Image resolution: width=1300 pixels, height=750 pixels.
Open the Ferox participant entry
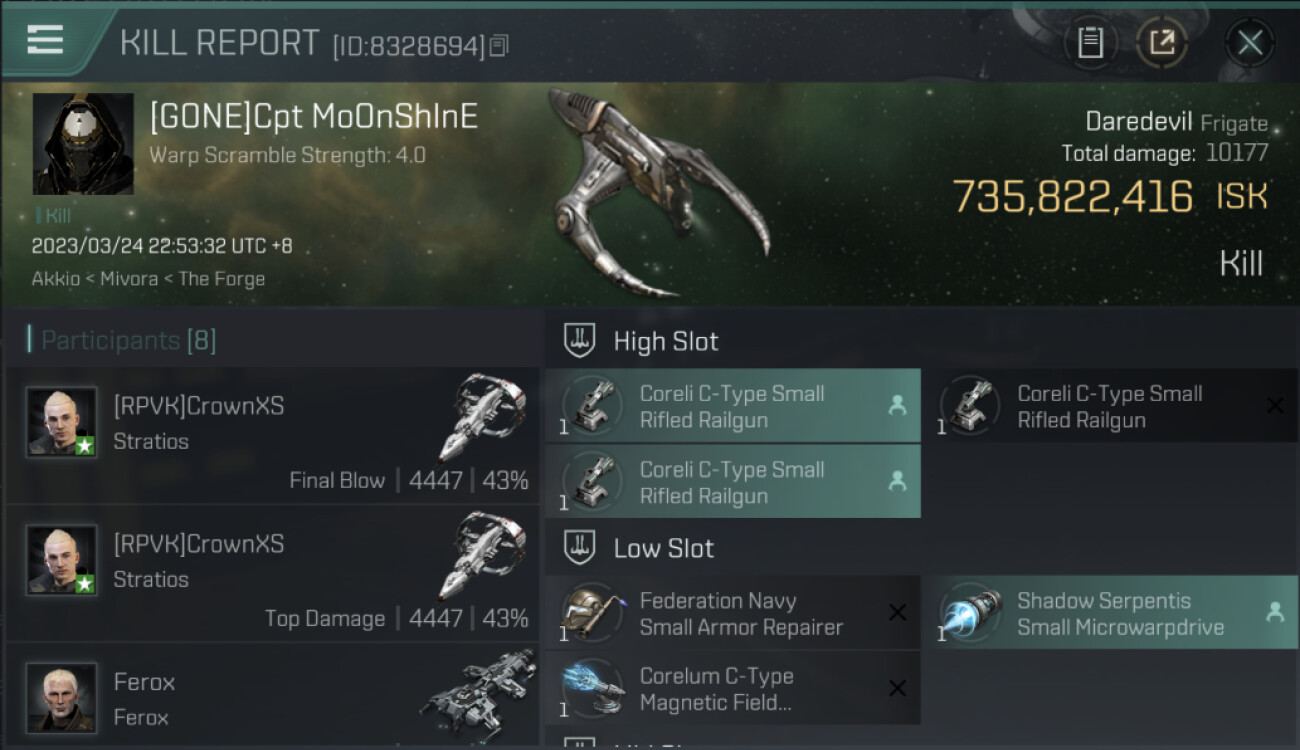(273, 696)
